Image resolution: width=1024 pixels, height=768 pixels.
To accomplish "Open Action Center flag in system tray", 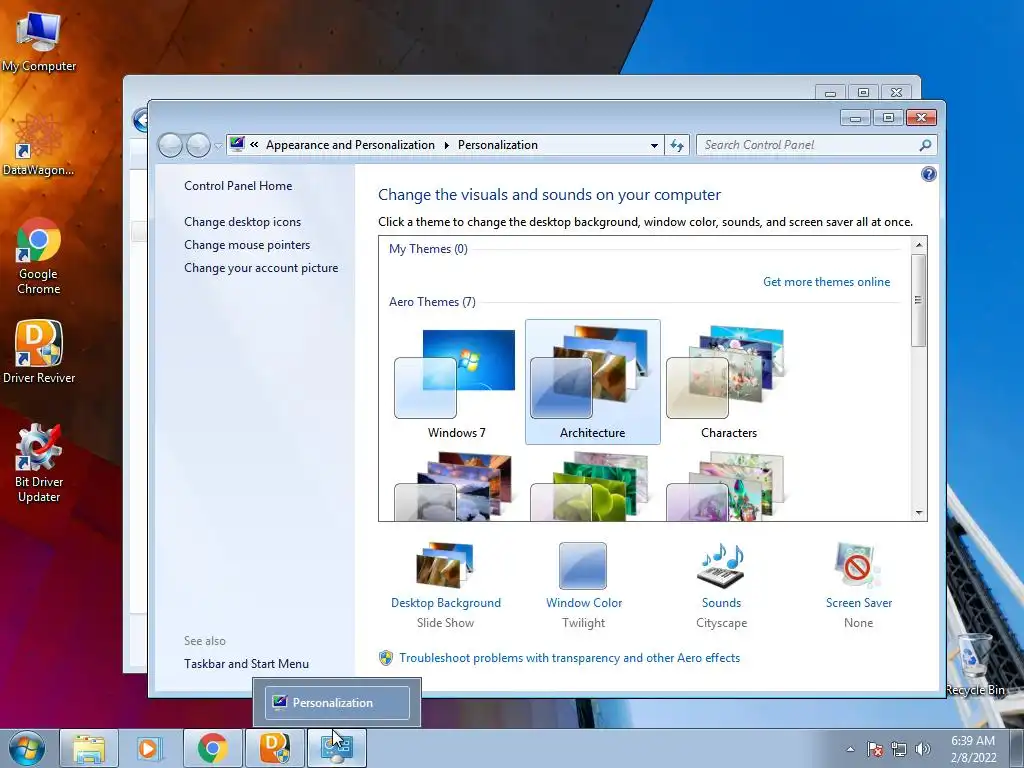I will [x=874, y=749].
